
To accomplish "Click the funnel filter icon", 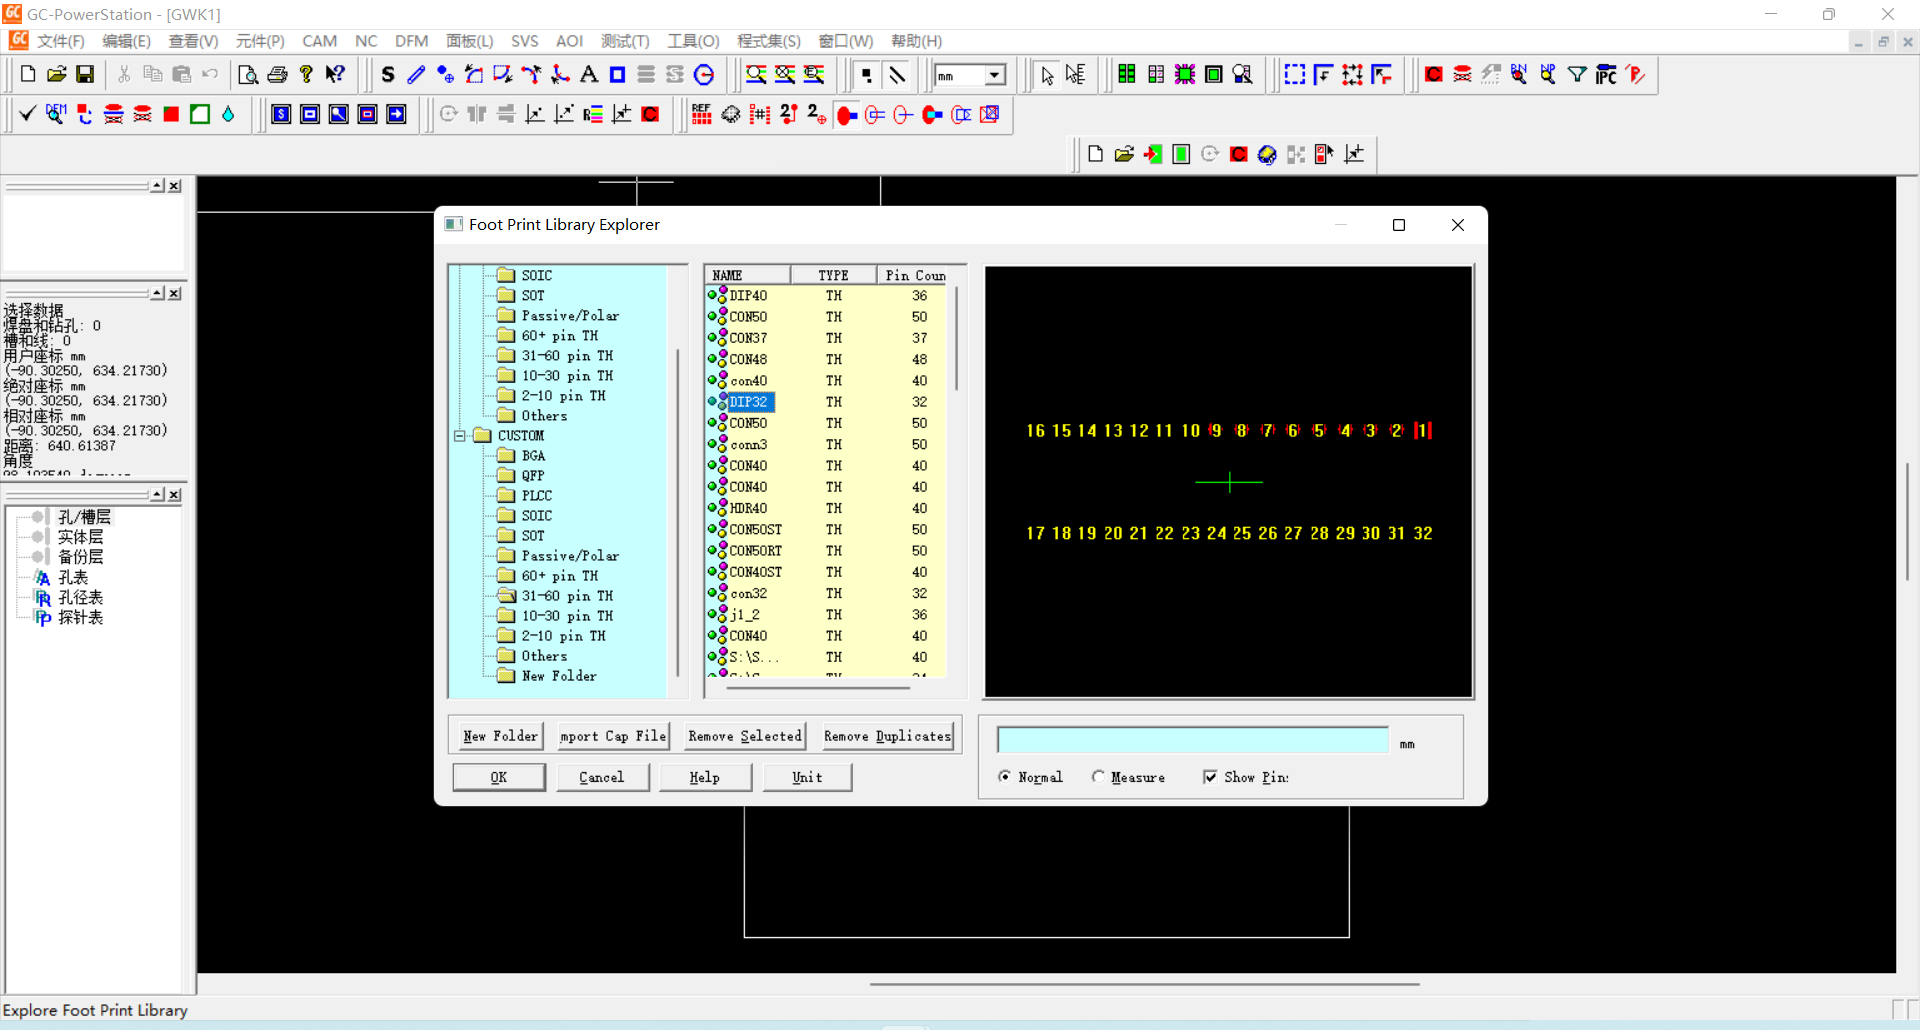I will pyautogui.click(x=1577, y=74).
